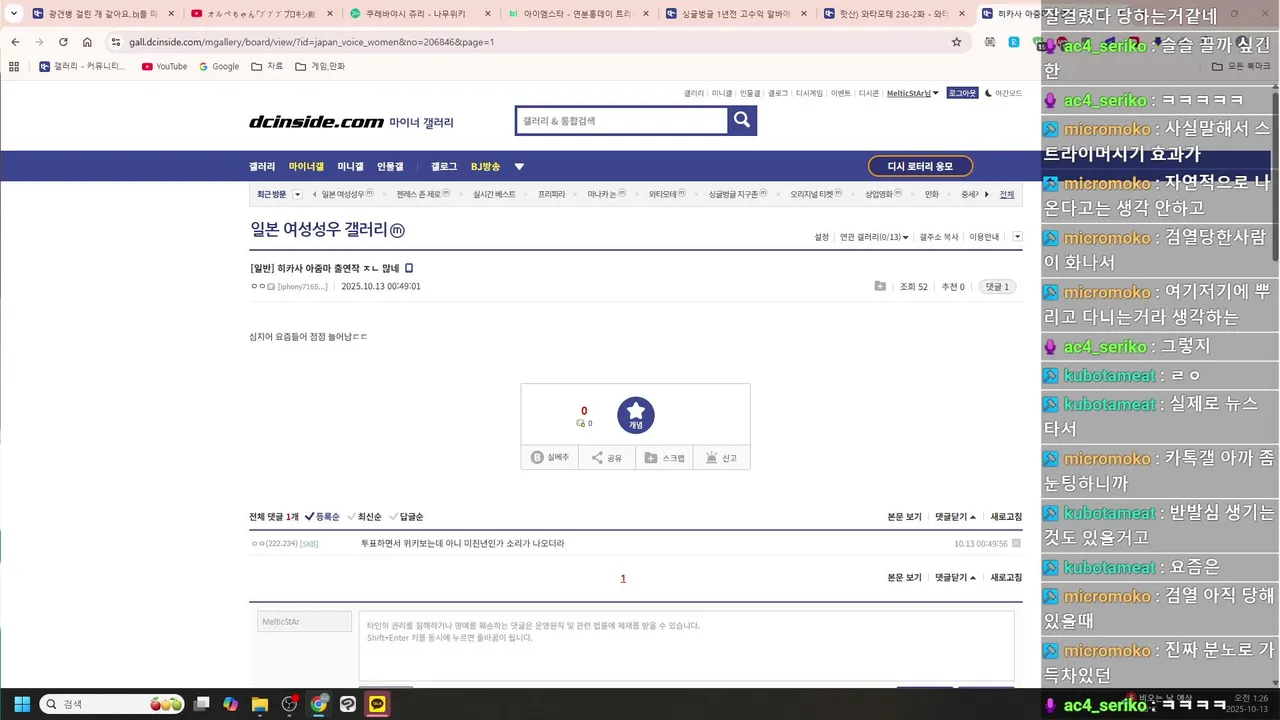Click the dcinside.com logo
The image size is (1280, 720).
[x=316, y=122]
